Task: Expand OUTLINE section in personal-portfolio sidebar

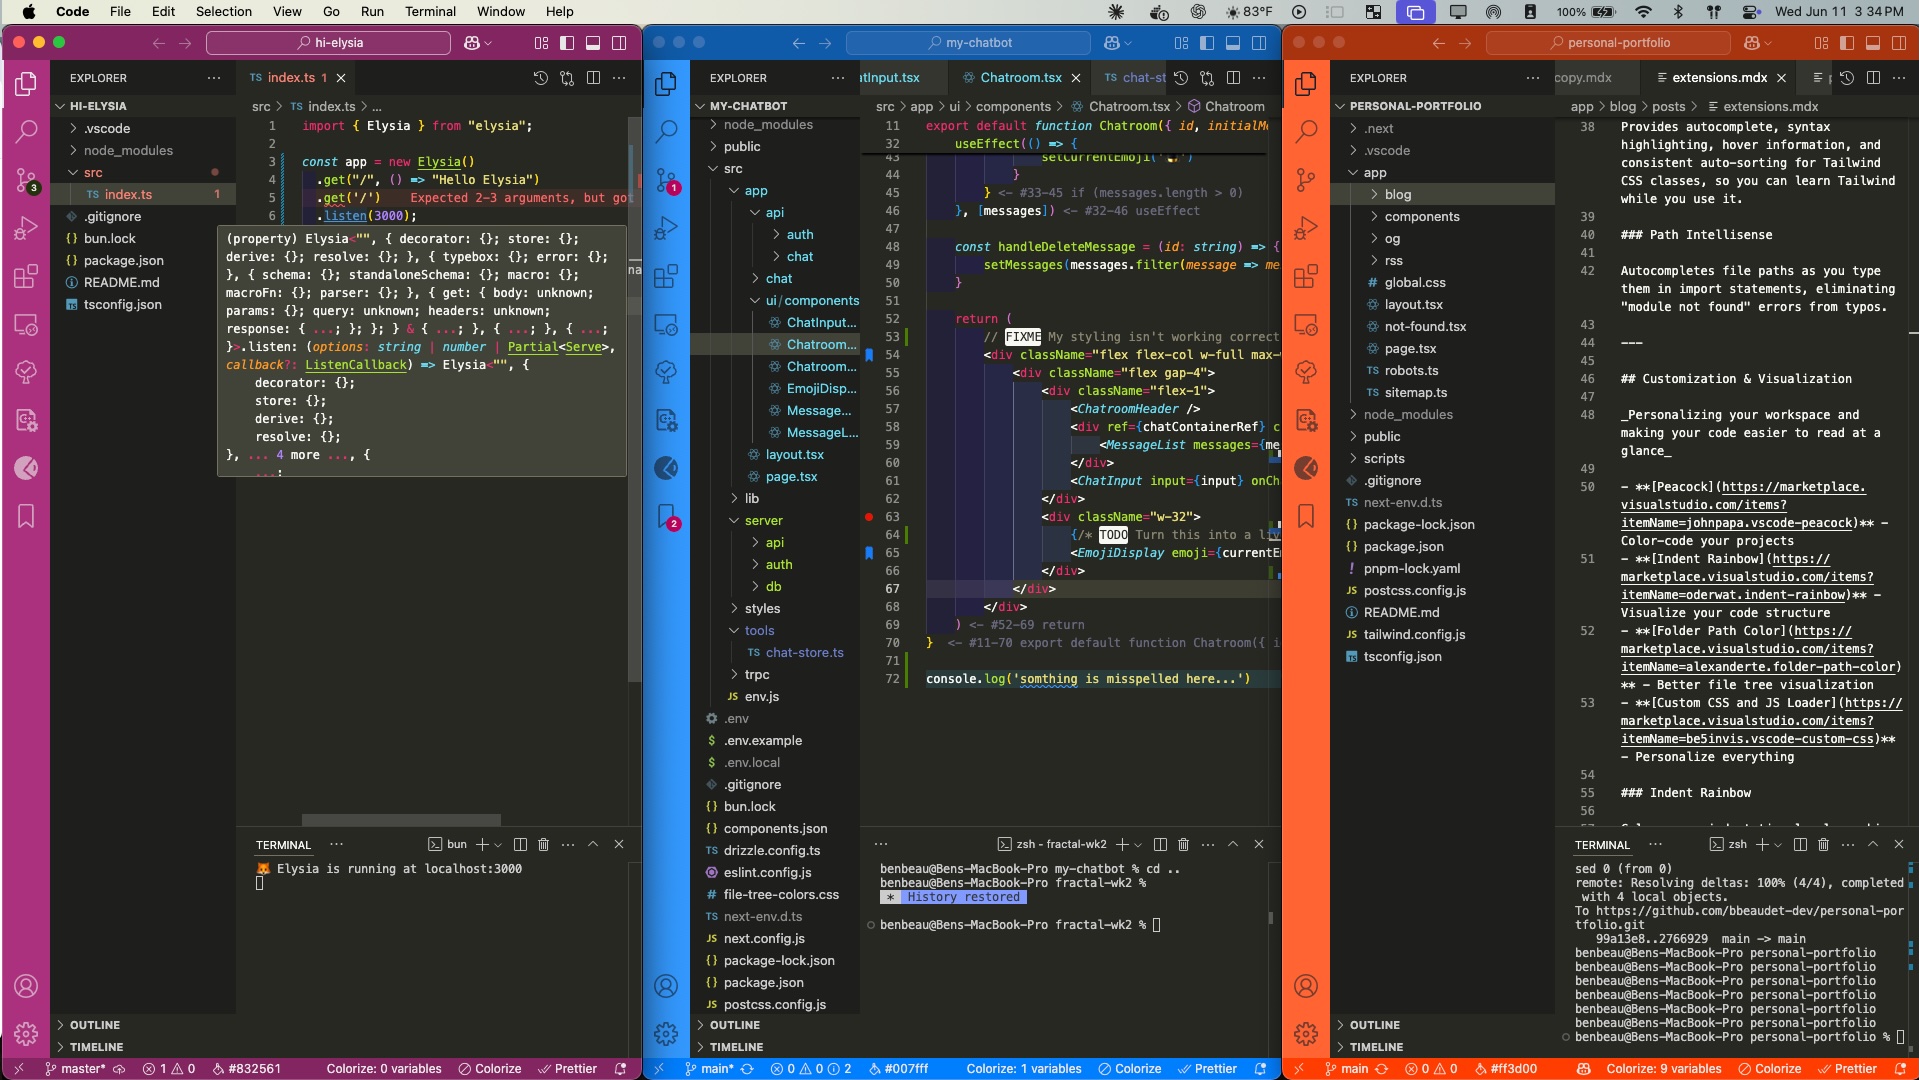Action: [1374, 1025]
